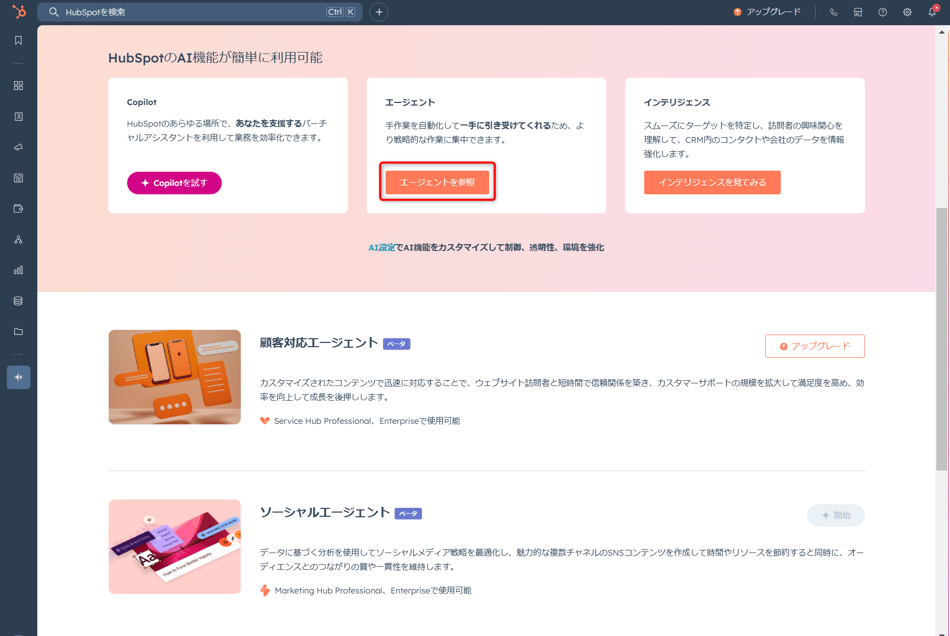
Task: Click アップグレード button for 顧客対応エージェント
Action: coord(815,346)
